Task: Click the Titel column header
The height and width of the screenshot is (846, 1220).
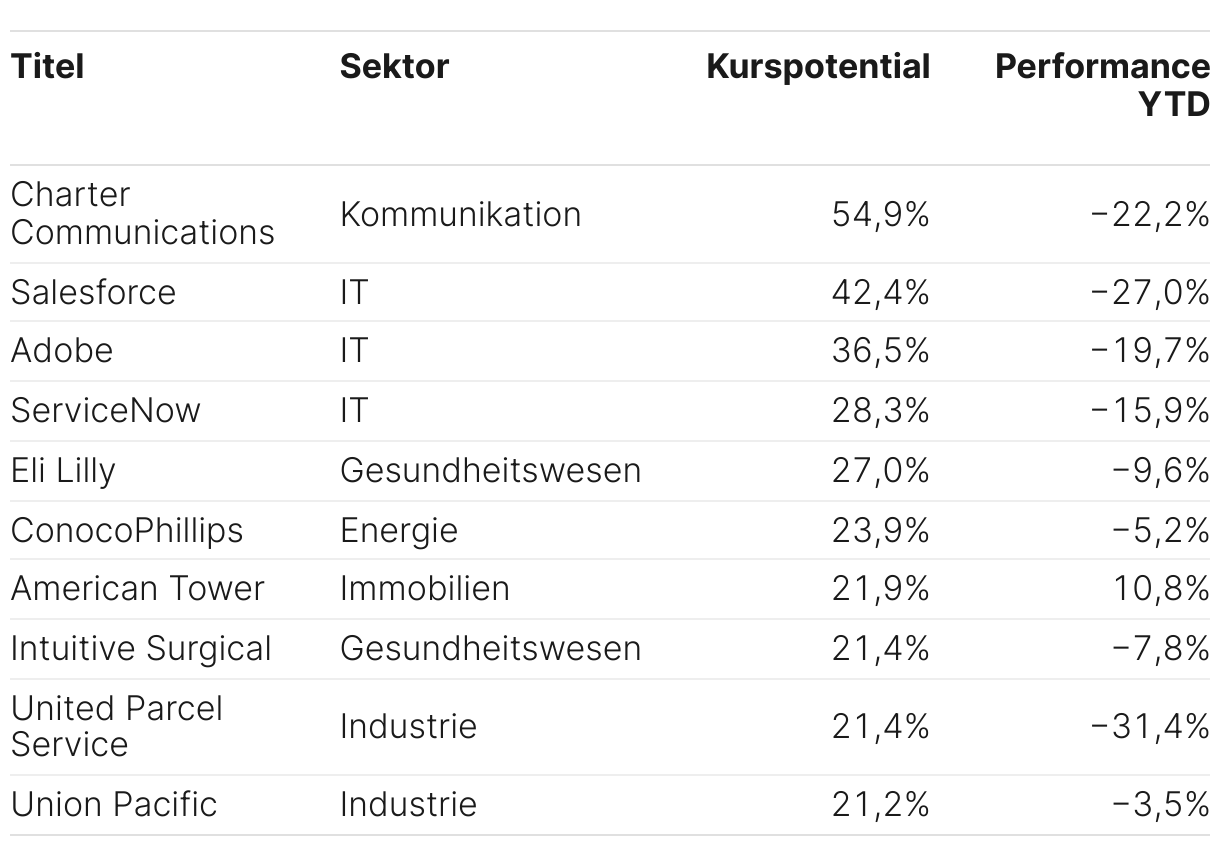Action: 47,67
